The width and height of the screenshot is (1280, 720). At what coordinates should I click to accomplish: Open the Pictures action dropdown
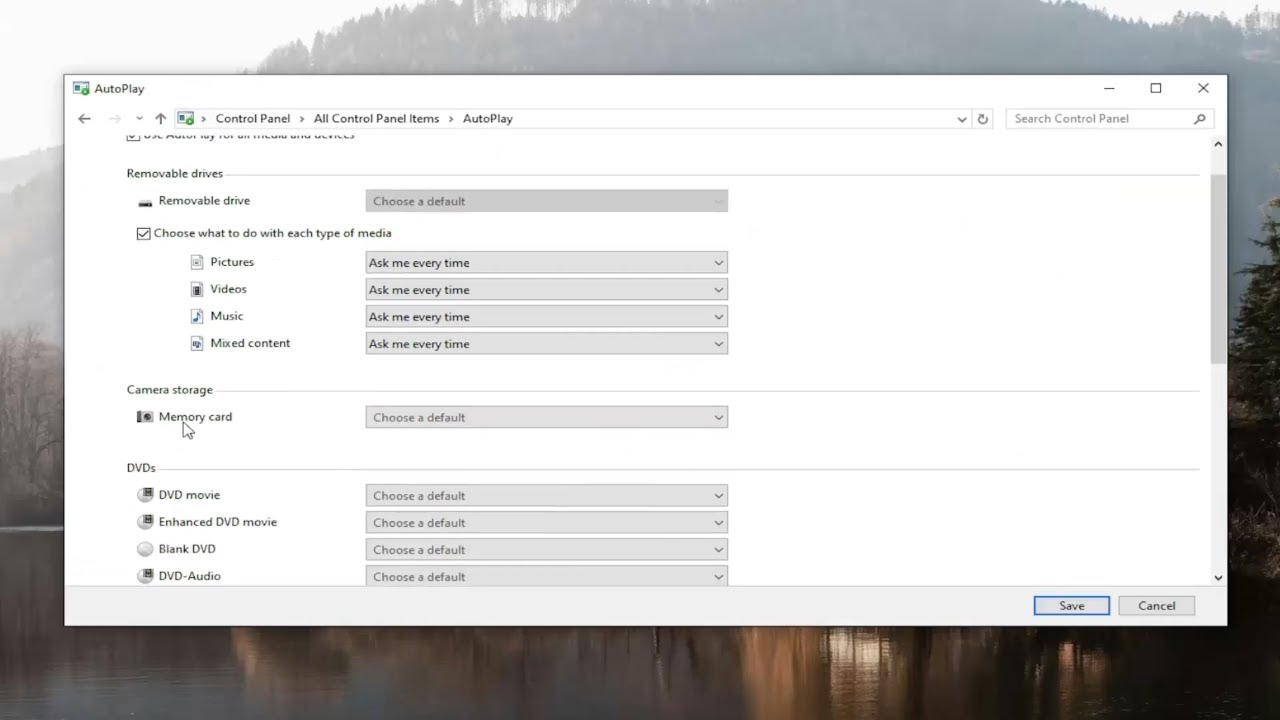[x=546, y=263]
